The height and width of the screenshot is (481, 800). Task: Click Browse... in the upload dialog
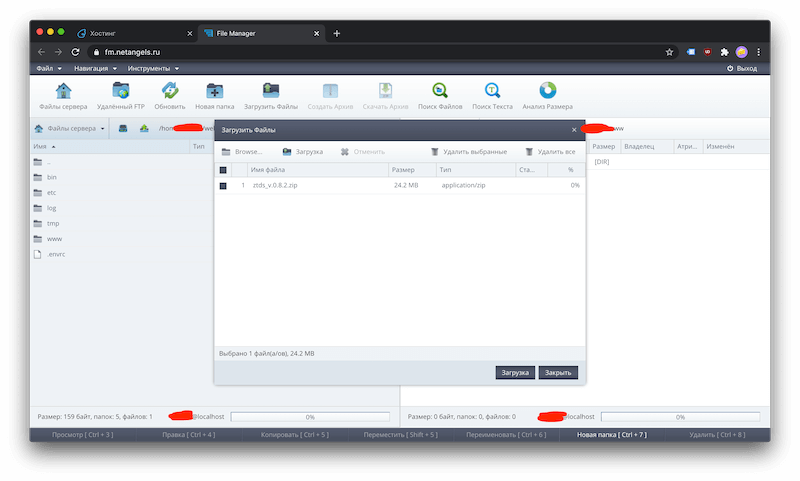(x=242, y=152)
